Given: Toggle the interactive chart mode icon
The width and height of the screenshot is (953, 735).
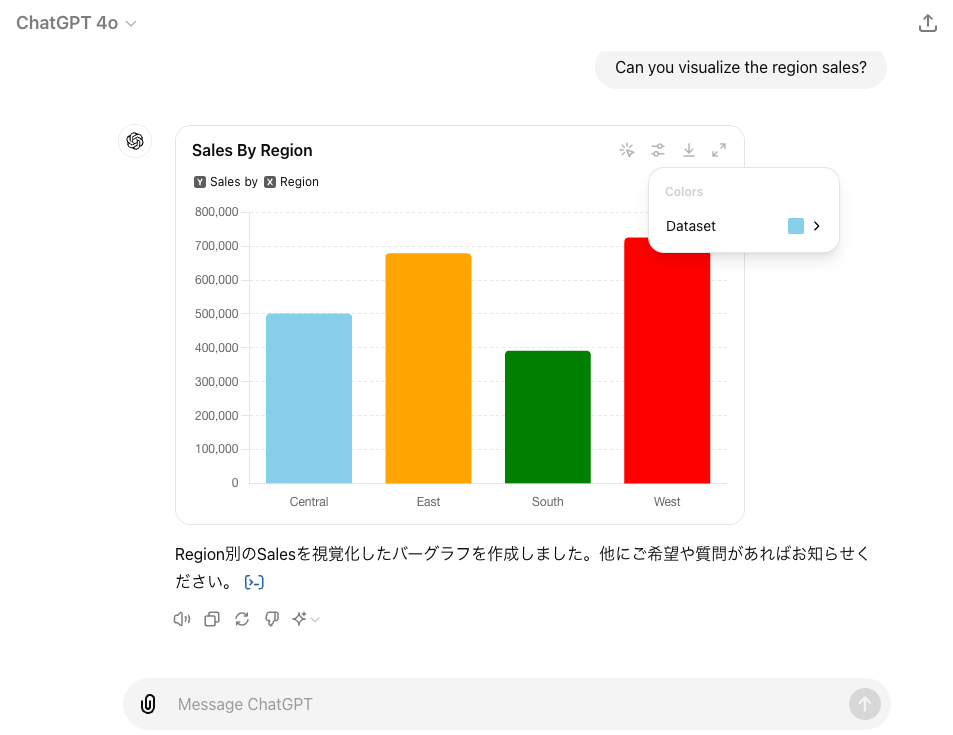Looking at the screenshot, I should click(x=627, y=150).
